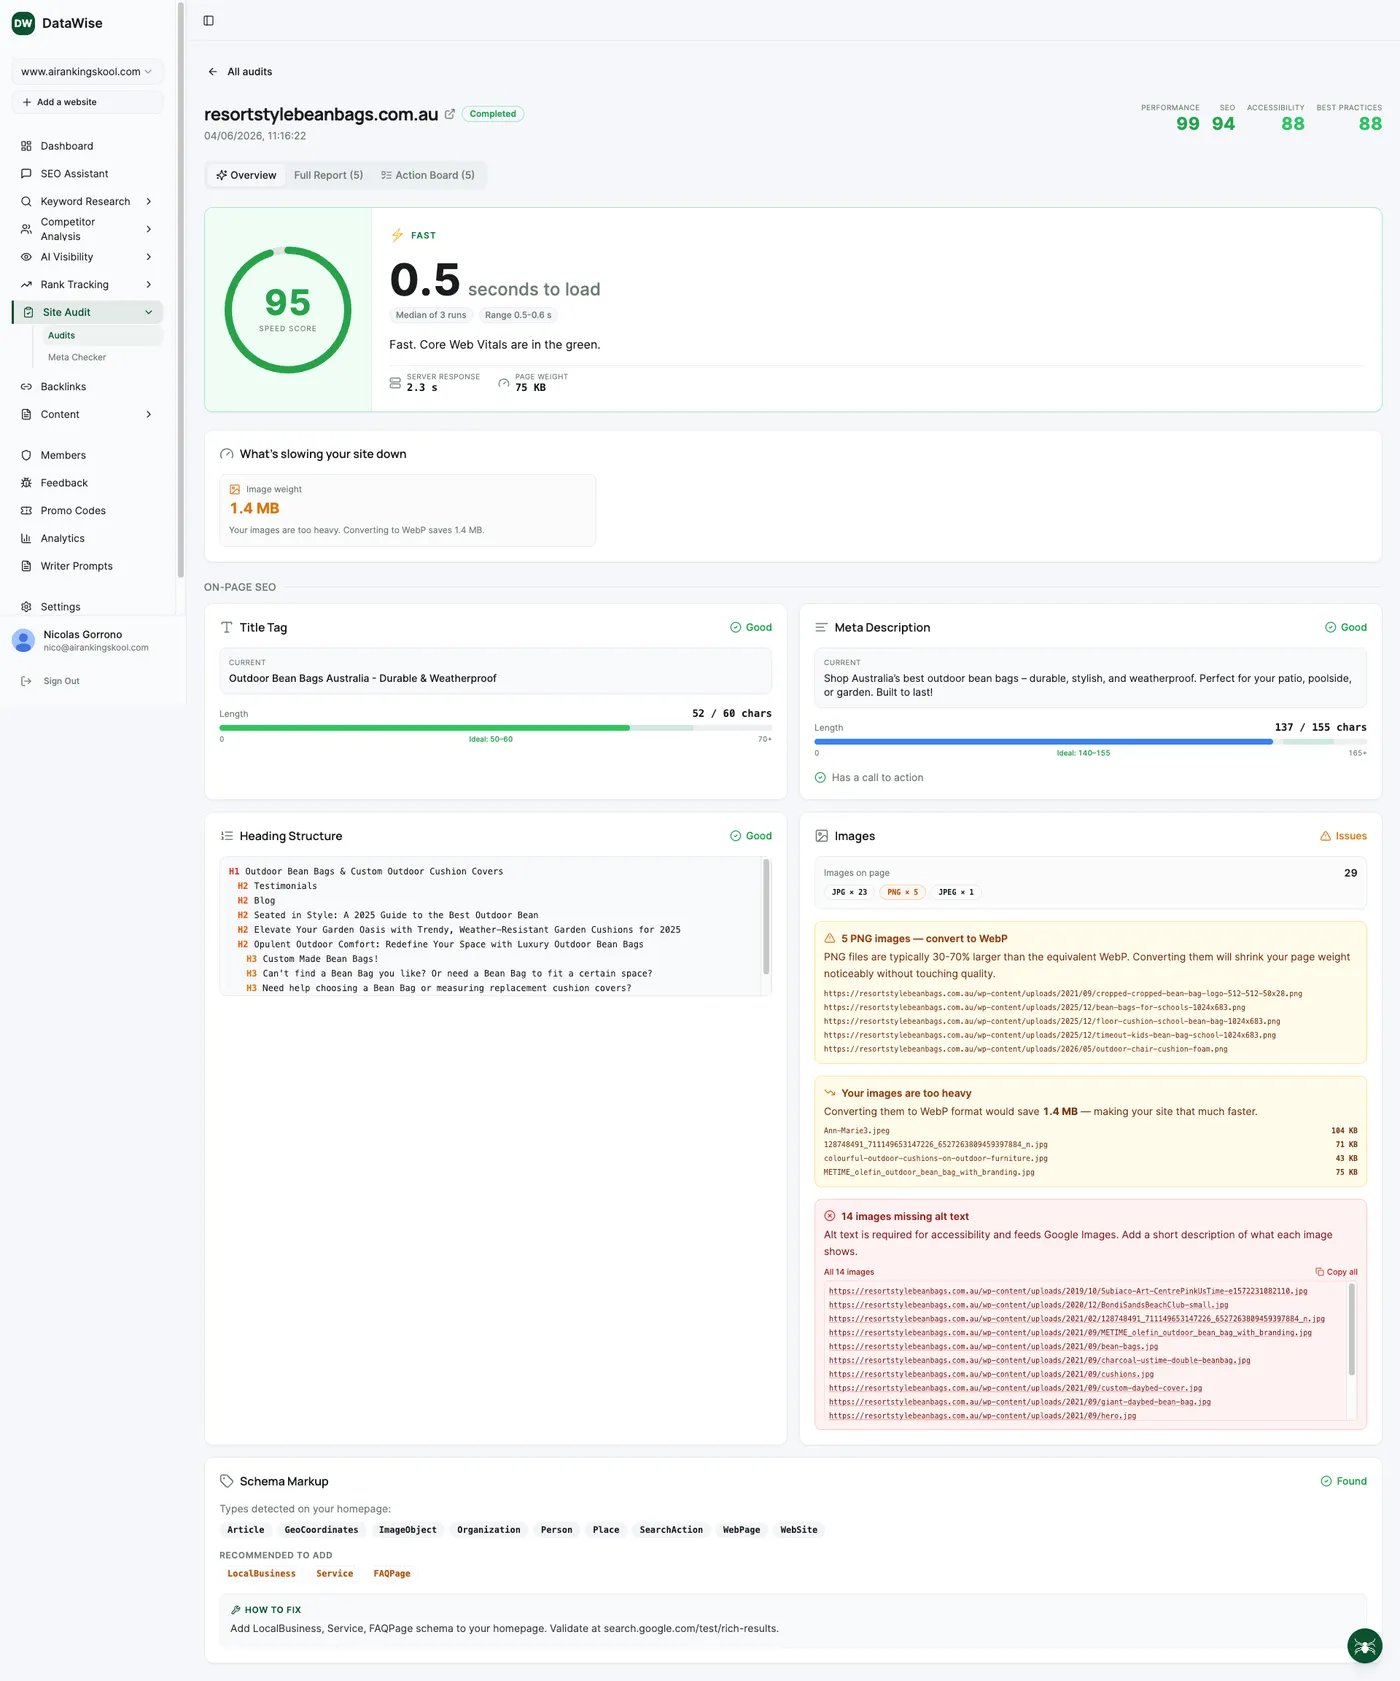The height and width of the screenshot is (1681, 1400).
Task: Expand the Rank Tracking submenu chevron
Action: [x=149, y=285]
